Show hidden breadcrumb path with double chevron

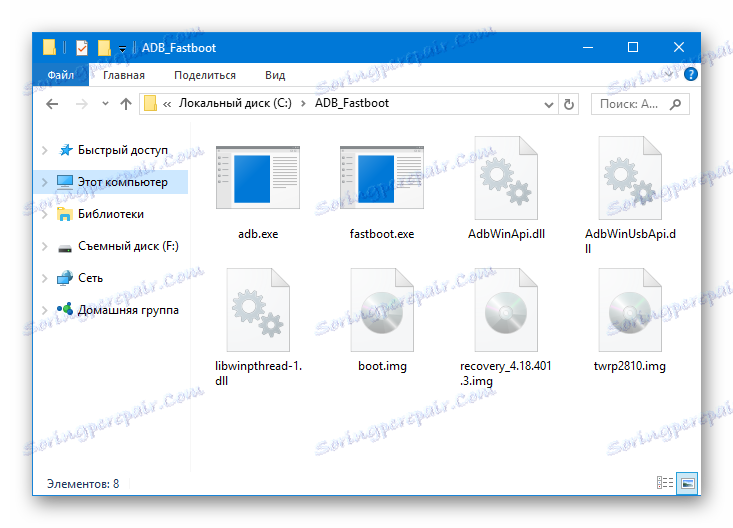167,104
